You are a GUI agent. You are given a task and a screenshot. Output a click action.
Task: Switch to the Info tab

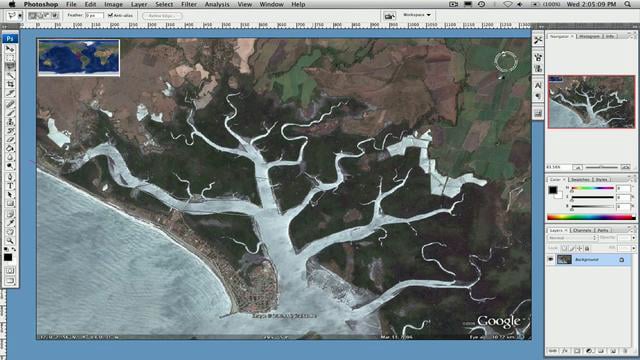click(x=610, y=36)
